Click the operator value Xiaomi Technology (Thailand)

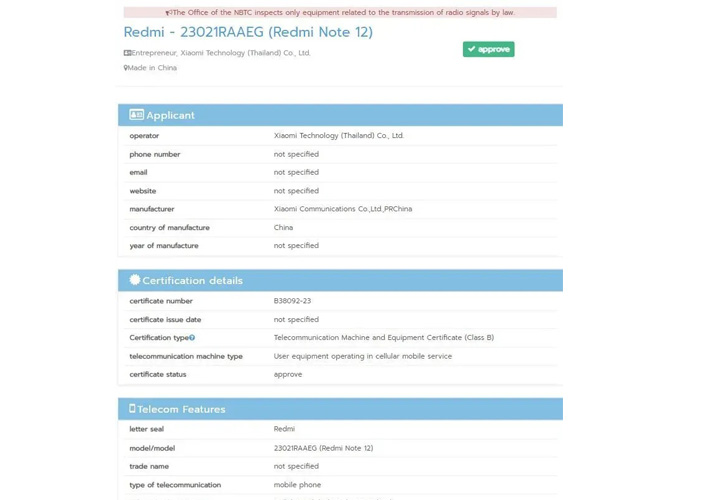tap(339, 136)
